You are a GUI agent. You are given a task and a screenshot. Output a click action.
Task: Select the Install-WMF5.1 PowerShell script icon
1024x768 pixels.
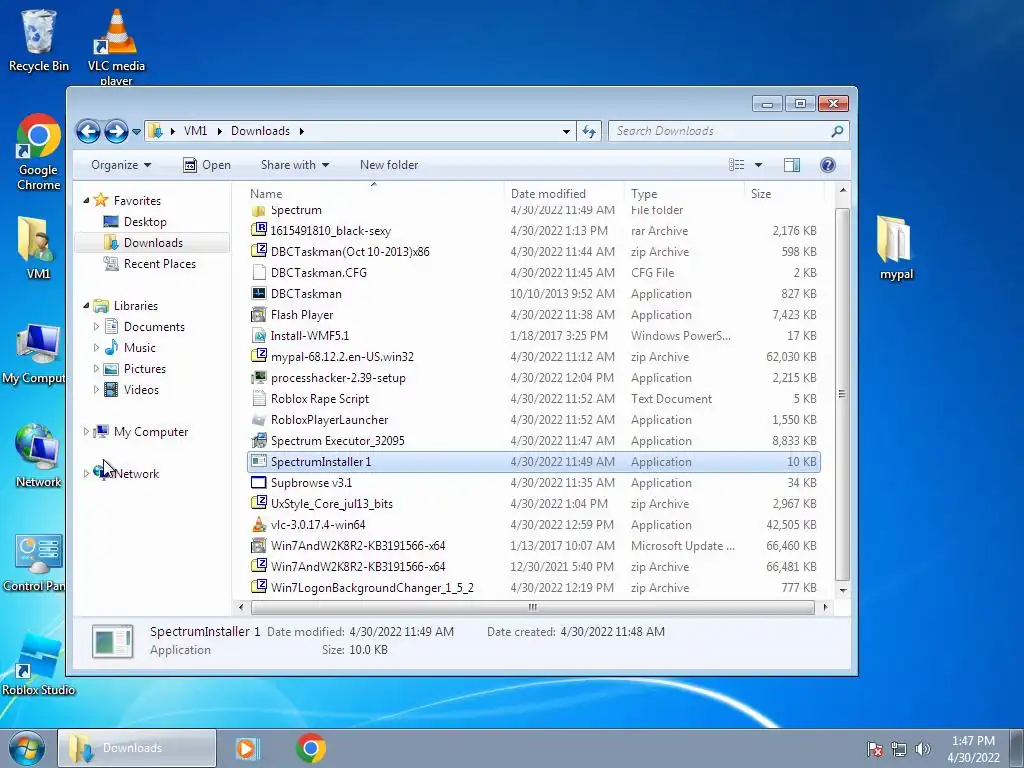coord(259,336)
